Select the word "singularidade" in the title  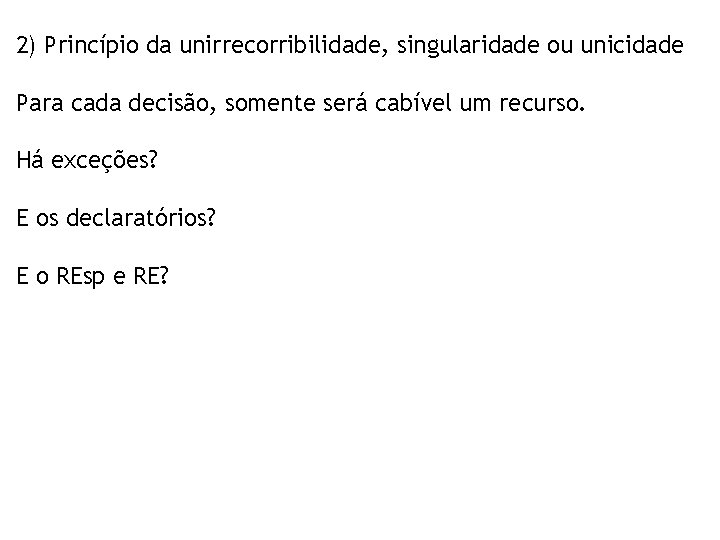point(452,46)
